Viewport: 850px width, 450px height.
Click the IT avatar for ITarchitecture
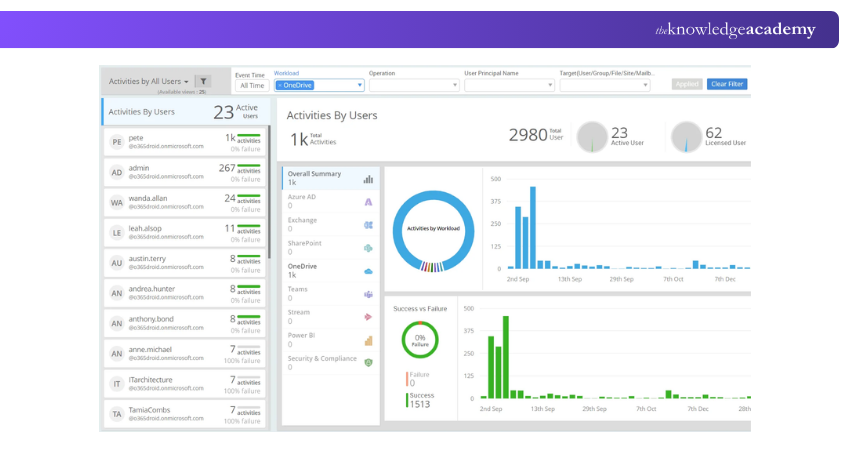(x=117, y=384)
